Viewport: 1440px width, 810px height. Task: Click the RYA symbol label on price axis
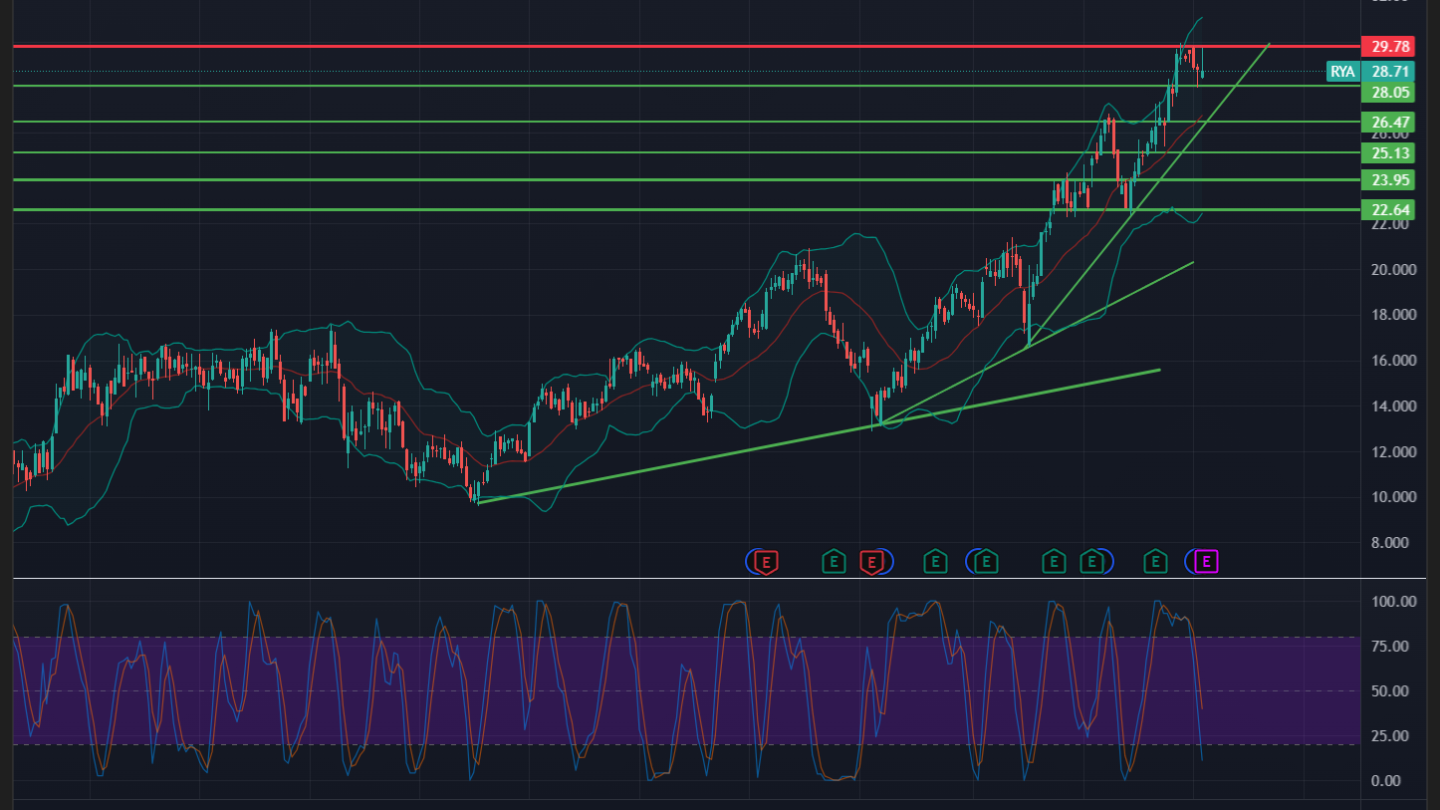click(x=1342, y=72)
